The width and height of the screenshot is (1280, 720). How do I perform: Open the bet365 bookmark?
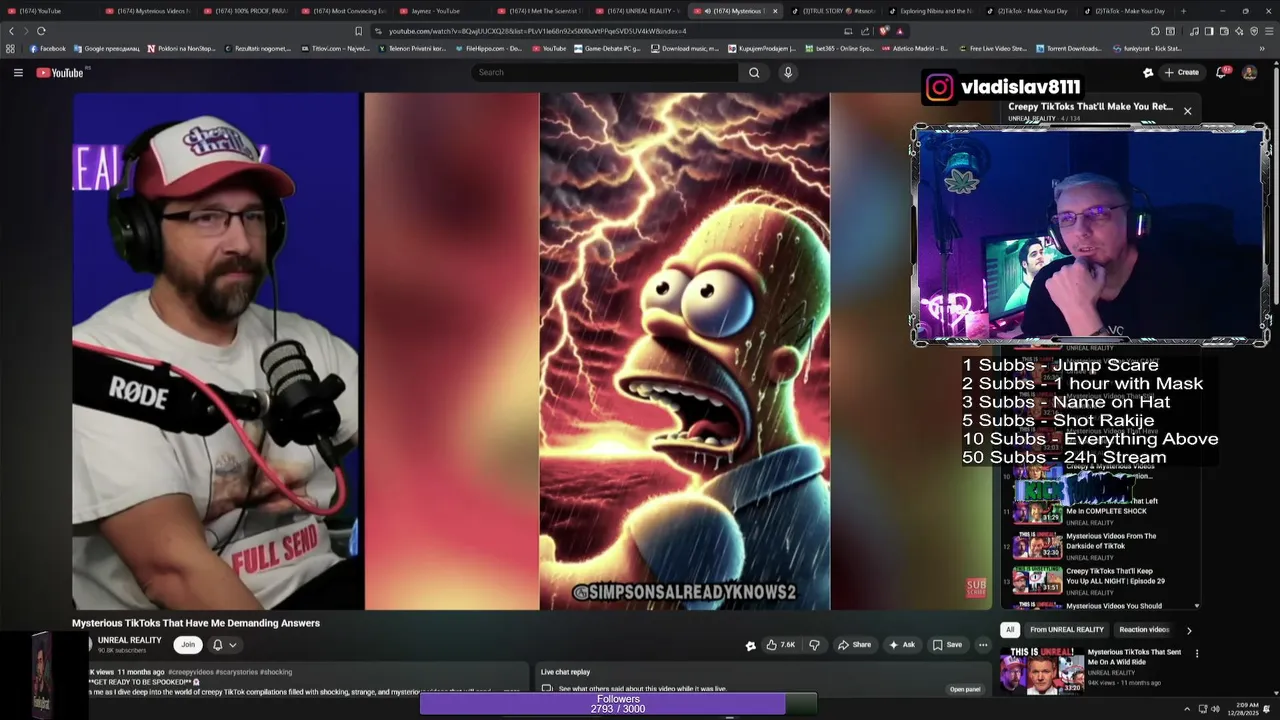pos(841,48)
